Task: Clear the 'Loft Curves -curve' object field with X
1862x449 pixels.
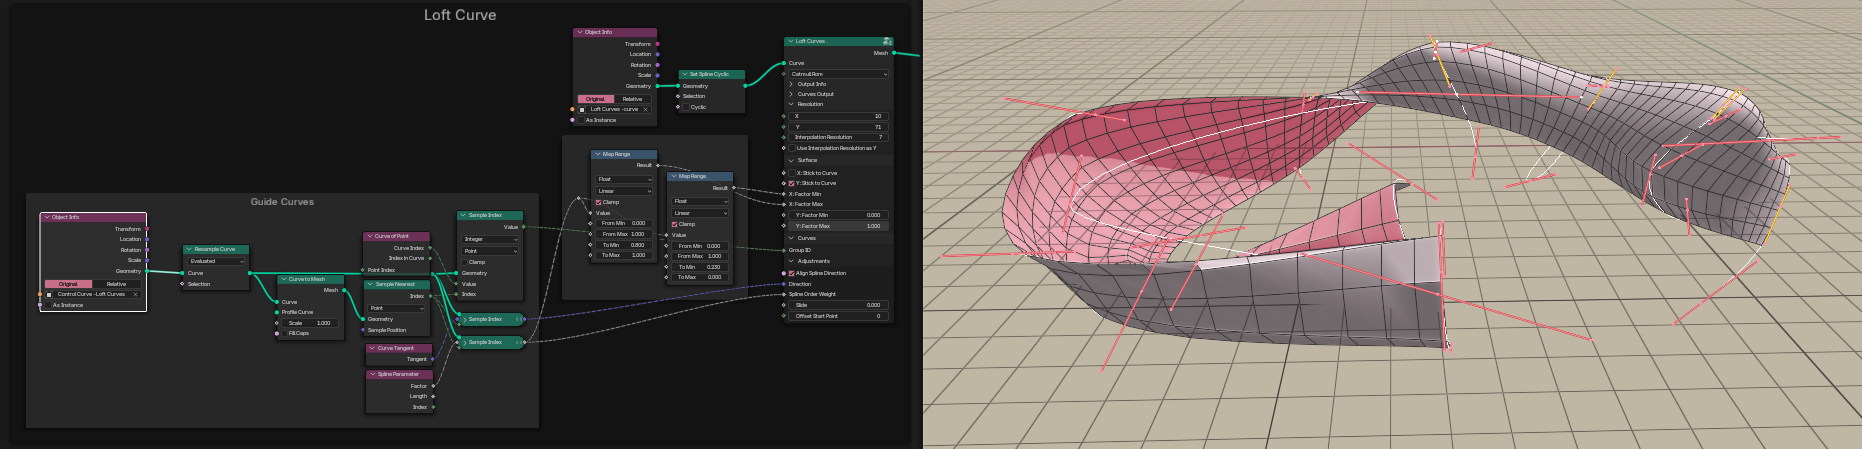Action: click(646, 109)
